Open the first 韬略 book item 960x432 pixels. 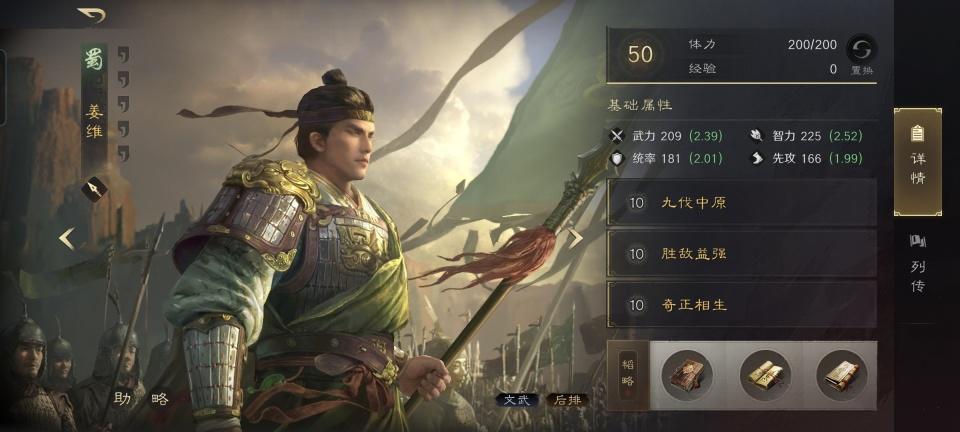point(687,375)
